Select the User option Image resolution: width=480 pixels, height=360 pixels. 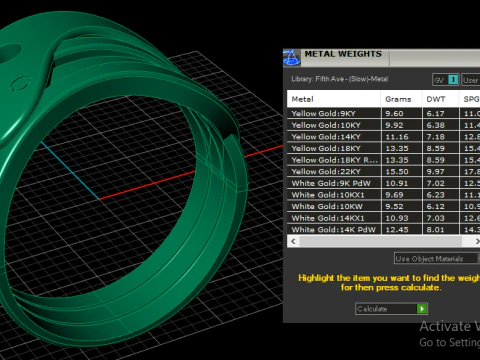[471, 80]
